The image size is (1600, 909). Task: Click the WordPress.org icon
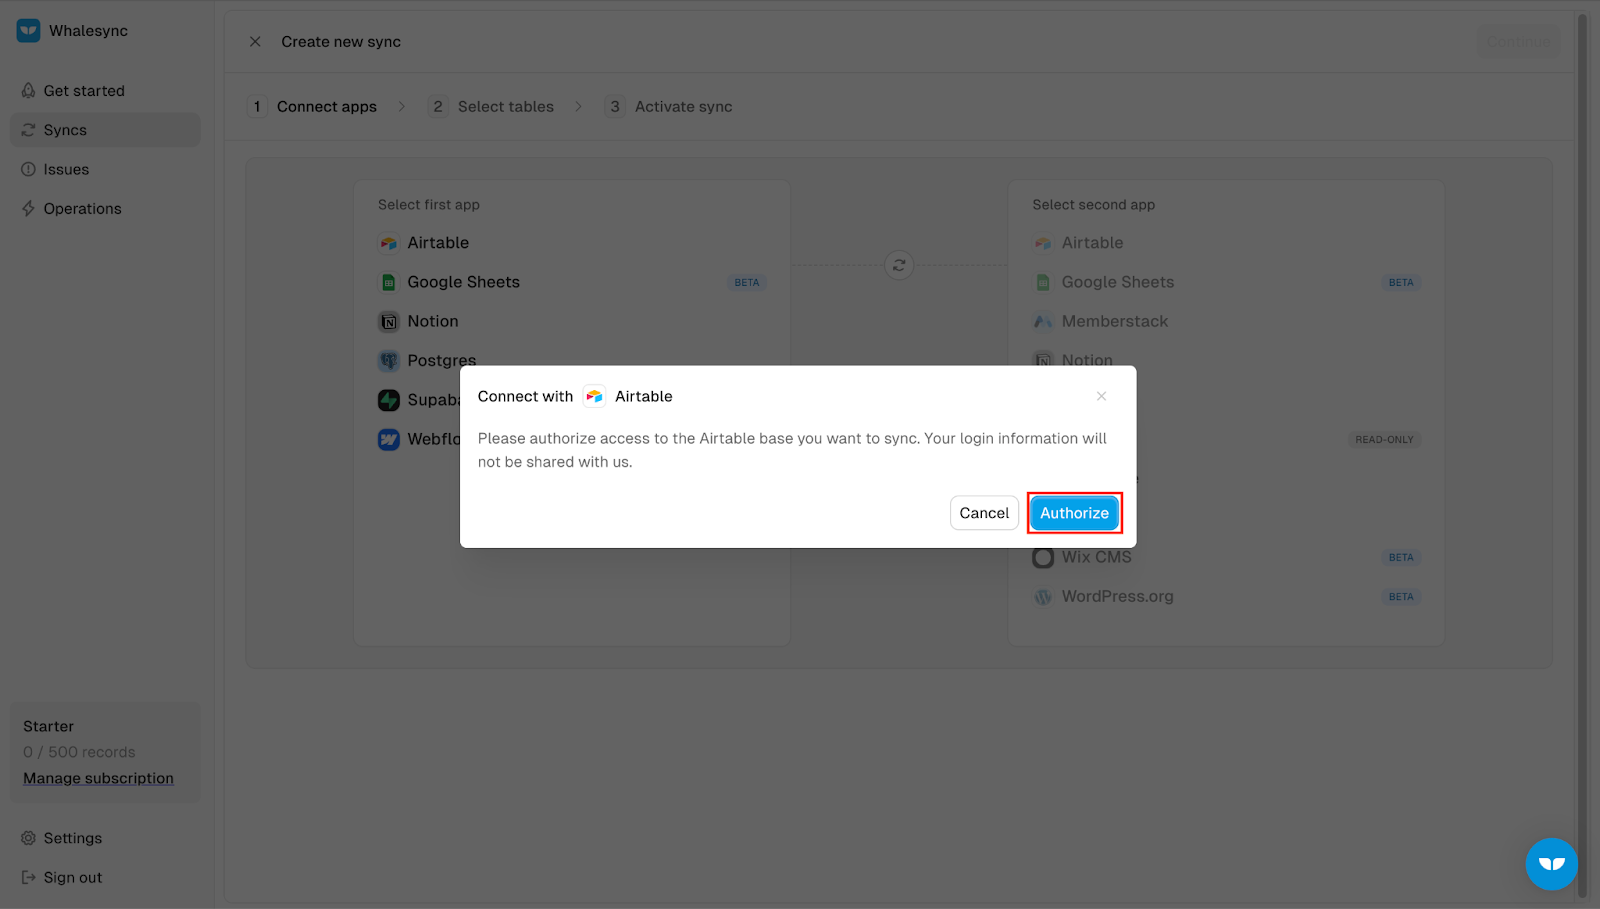[1043, 596]
